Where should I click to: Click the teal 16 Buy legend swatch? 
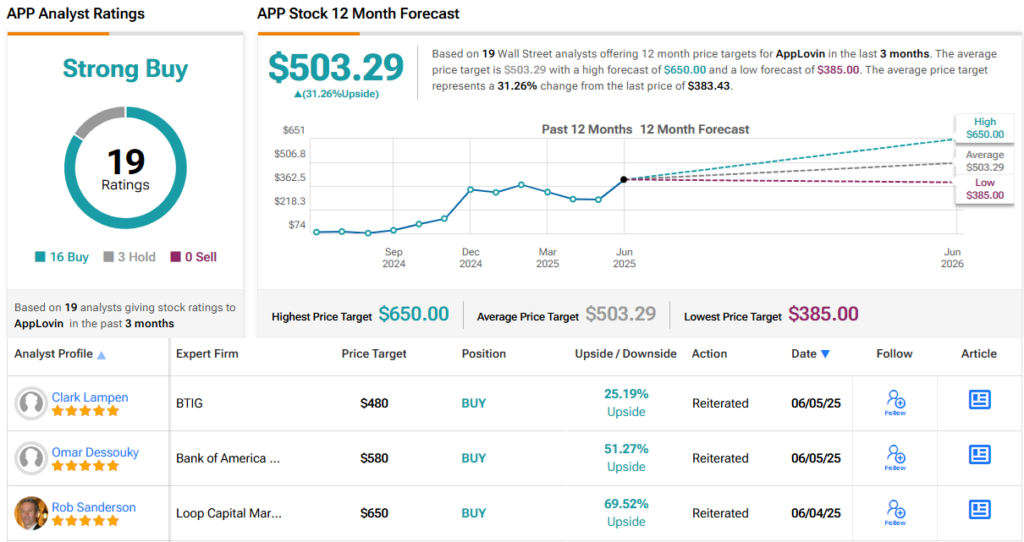click(40, 257)
